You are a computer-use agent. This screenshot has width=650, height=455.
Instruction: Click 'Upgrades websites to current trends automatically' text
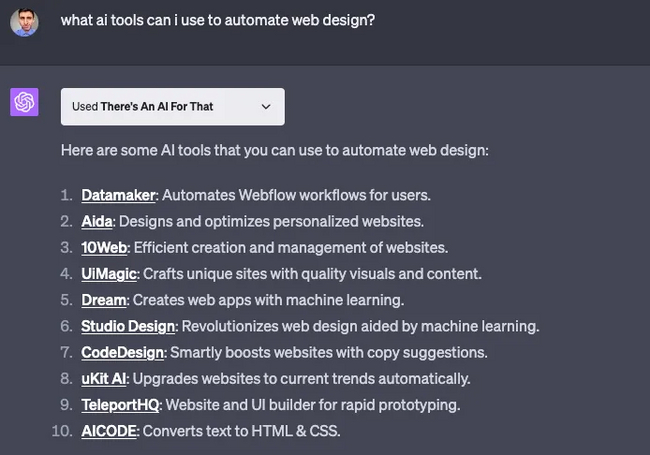(301, 378)
